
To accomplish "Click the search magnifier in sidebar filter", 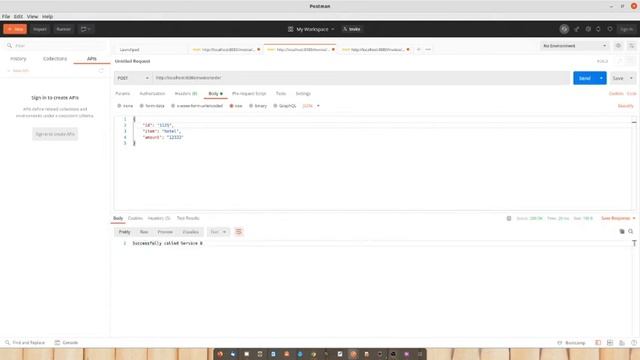I will (x=9, y=46).
